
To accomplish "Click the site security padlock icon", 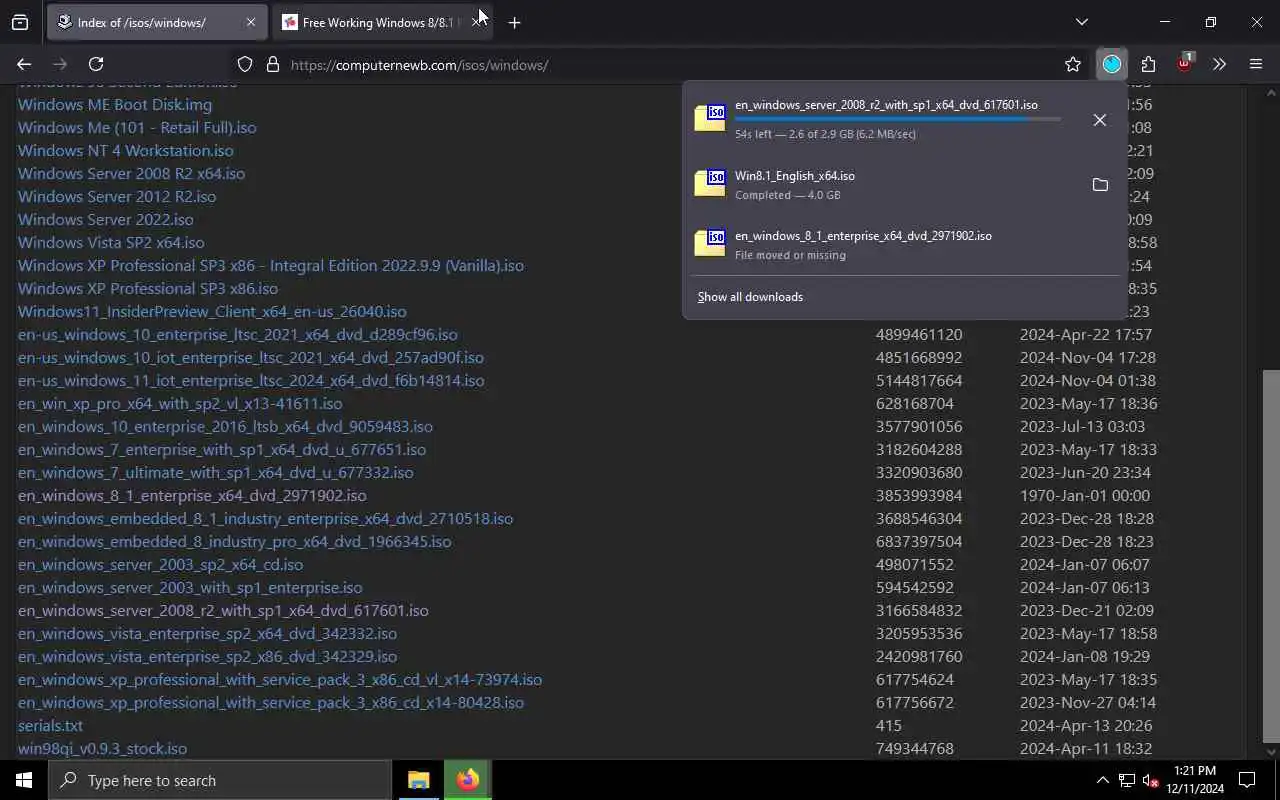I will 272,64.
